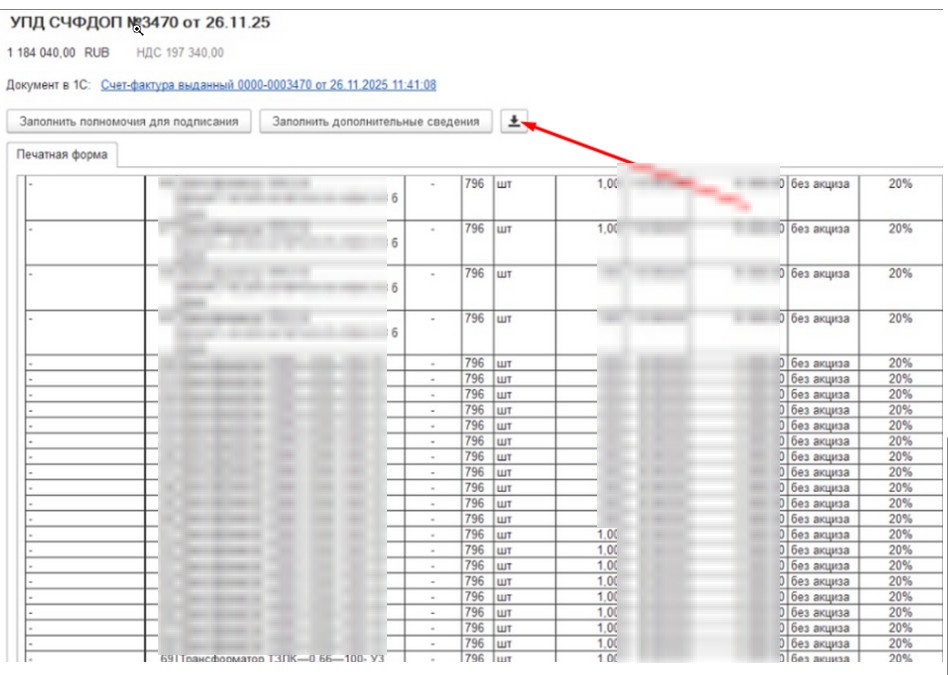The image size is (948, 675).
Task: Switch to the 'Печатная форма' tab
Action: click(x=62, y=155)
